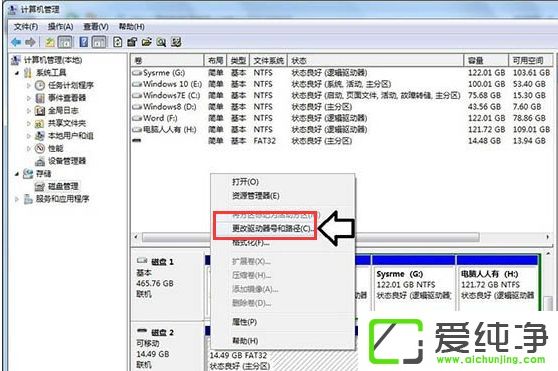Choose 属性(P) from the context menu
The height and width of the screenshot is (371, 558).
coord(244,322)
